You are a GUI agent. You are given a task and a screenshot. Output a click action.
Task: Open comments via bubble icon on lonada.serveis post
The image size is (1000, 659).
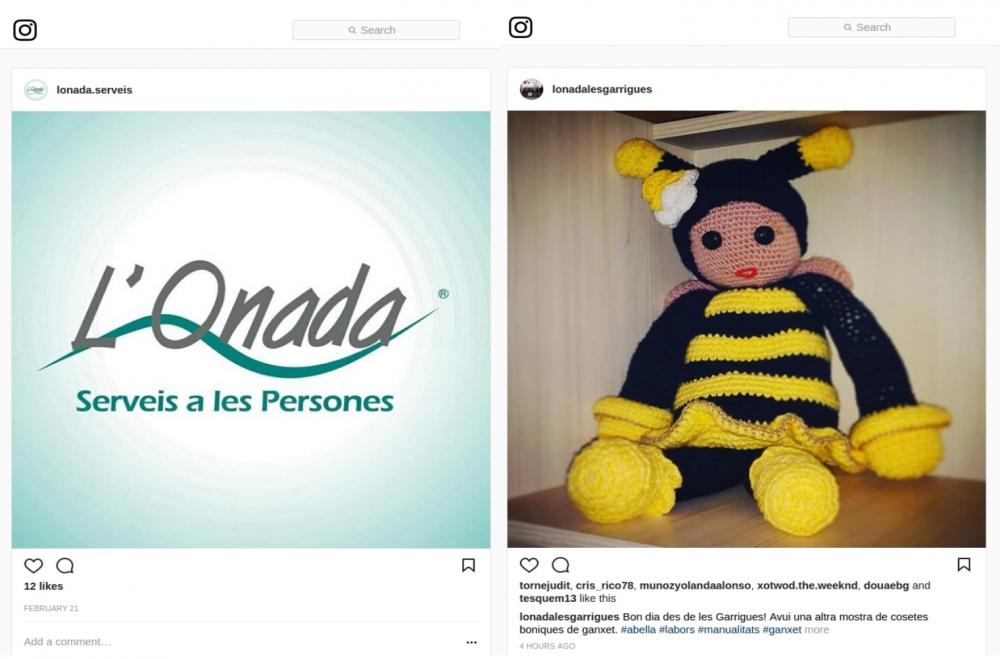(65, 565)
